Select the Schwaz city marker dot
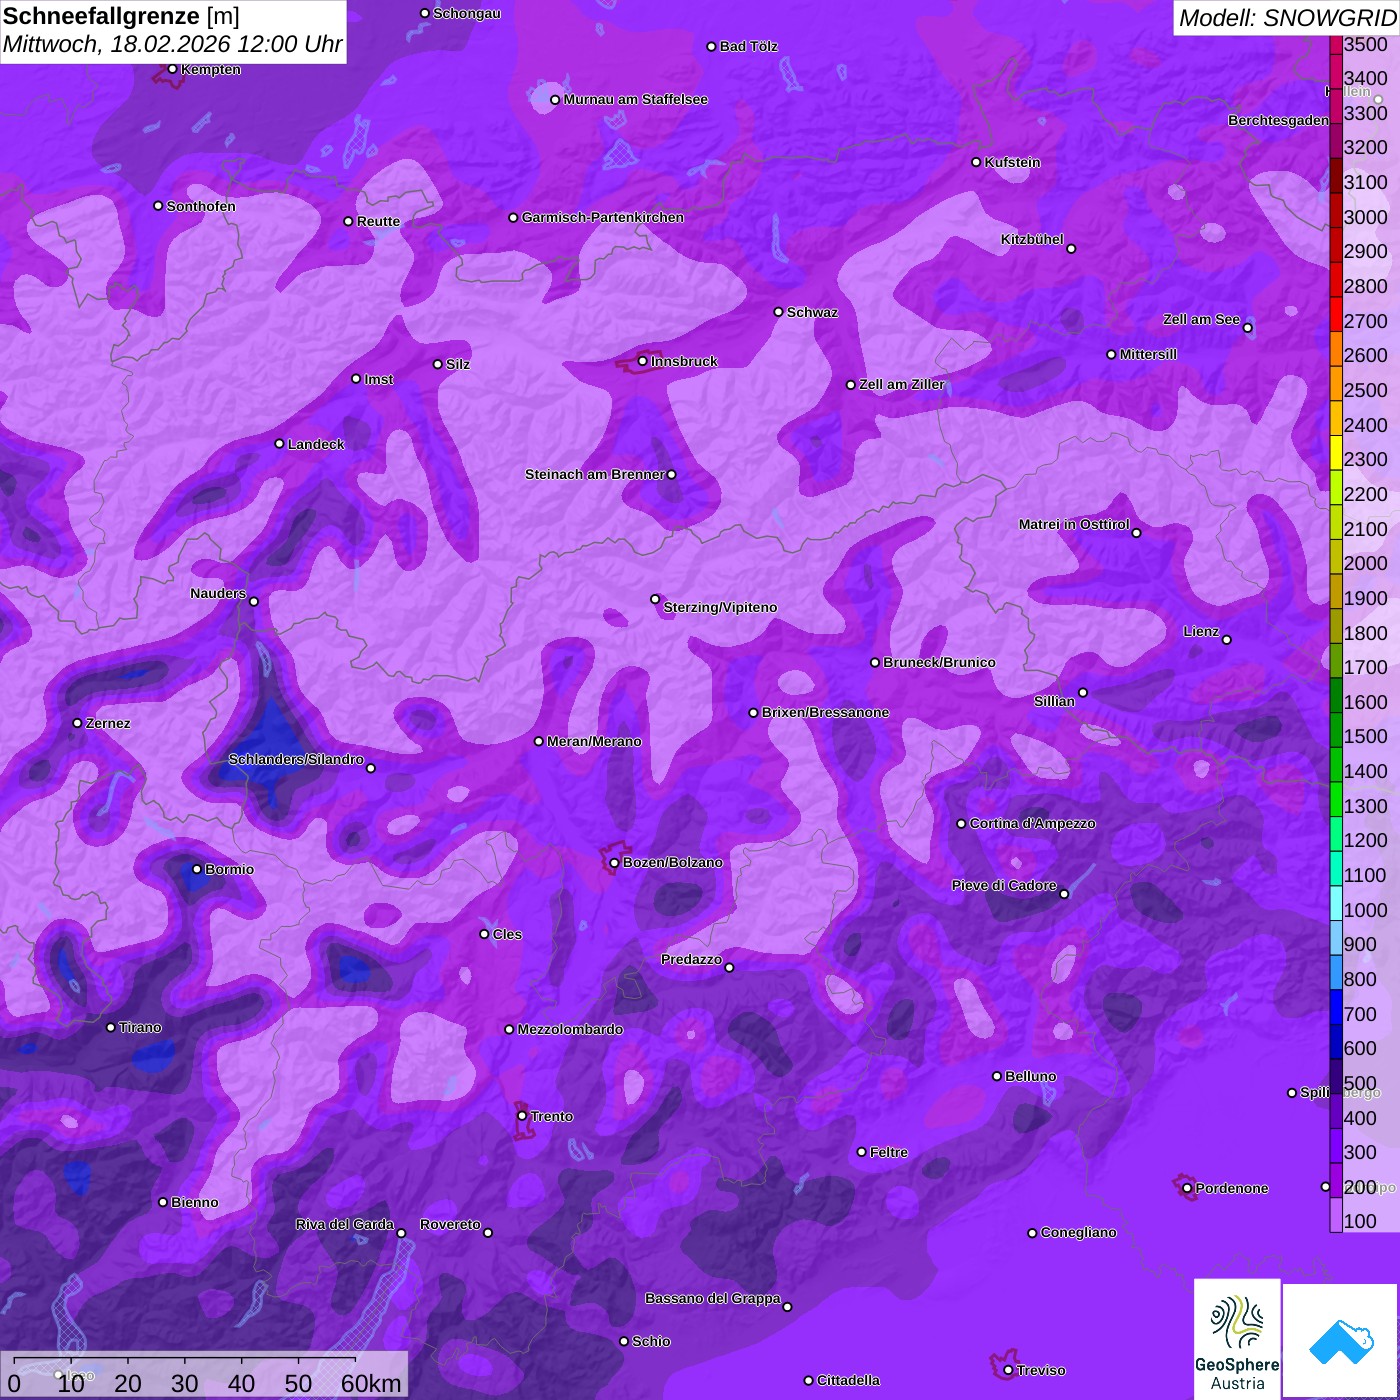Image resolution: width=1400 pixels, height=1400 pixels. coord(779,312)
